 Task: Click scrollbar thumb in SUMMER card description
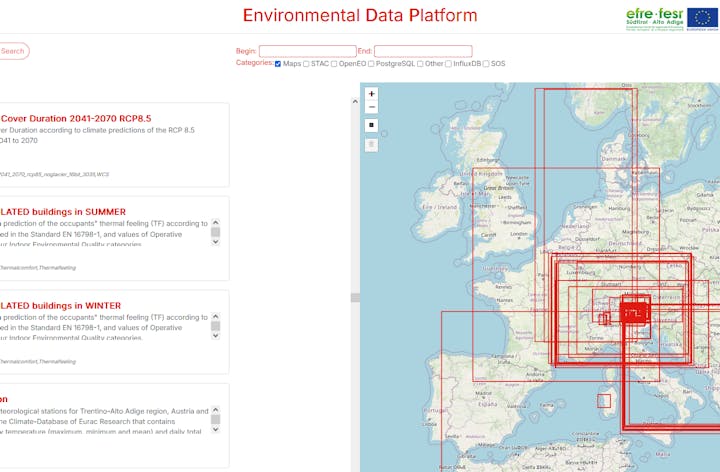(x=215, y=232)
